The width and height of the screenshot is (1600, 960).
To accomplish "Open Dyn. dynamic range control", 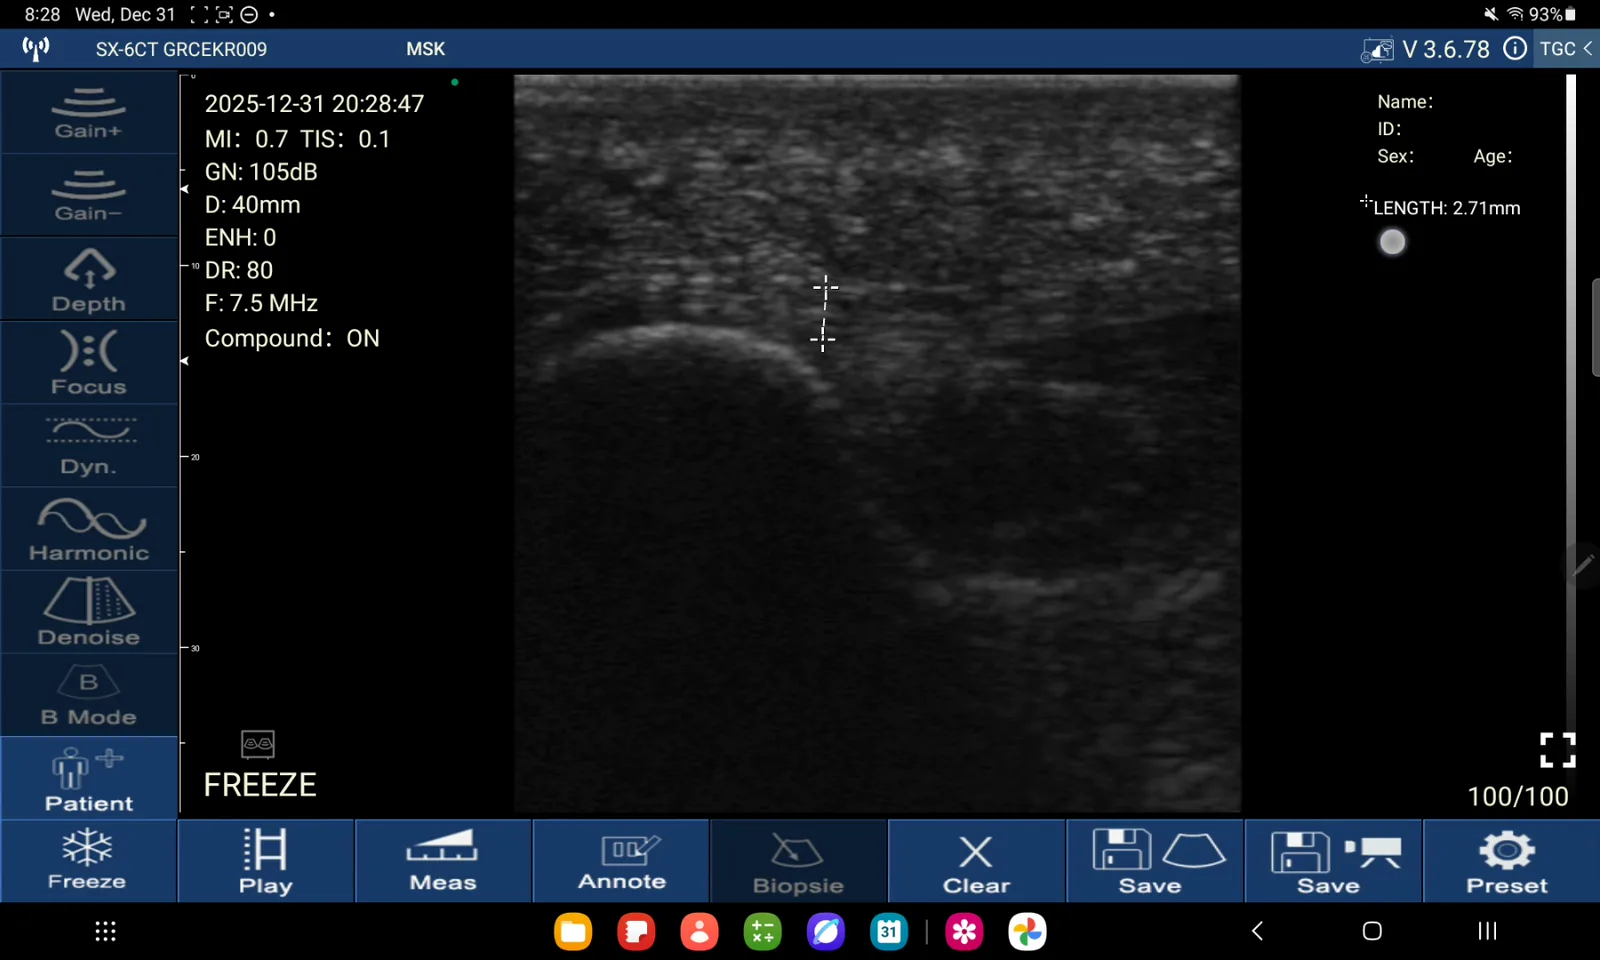I will click(x=89, y=446).
